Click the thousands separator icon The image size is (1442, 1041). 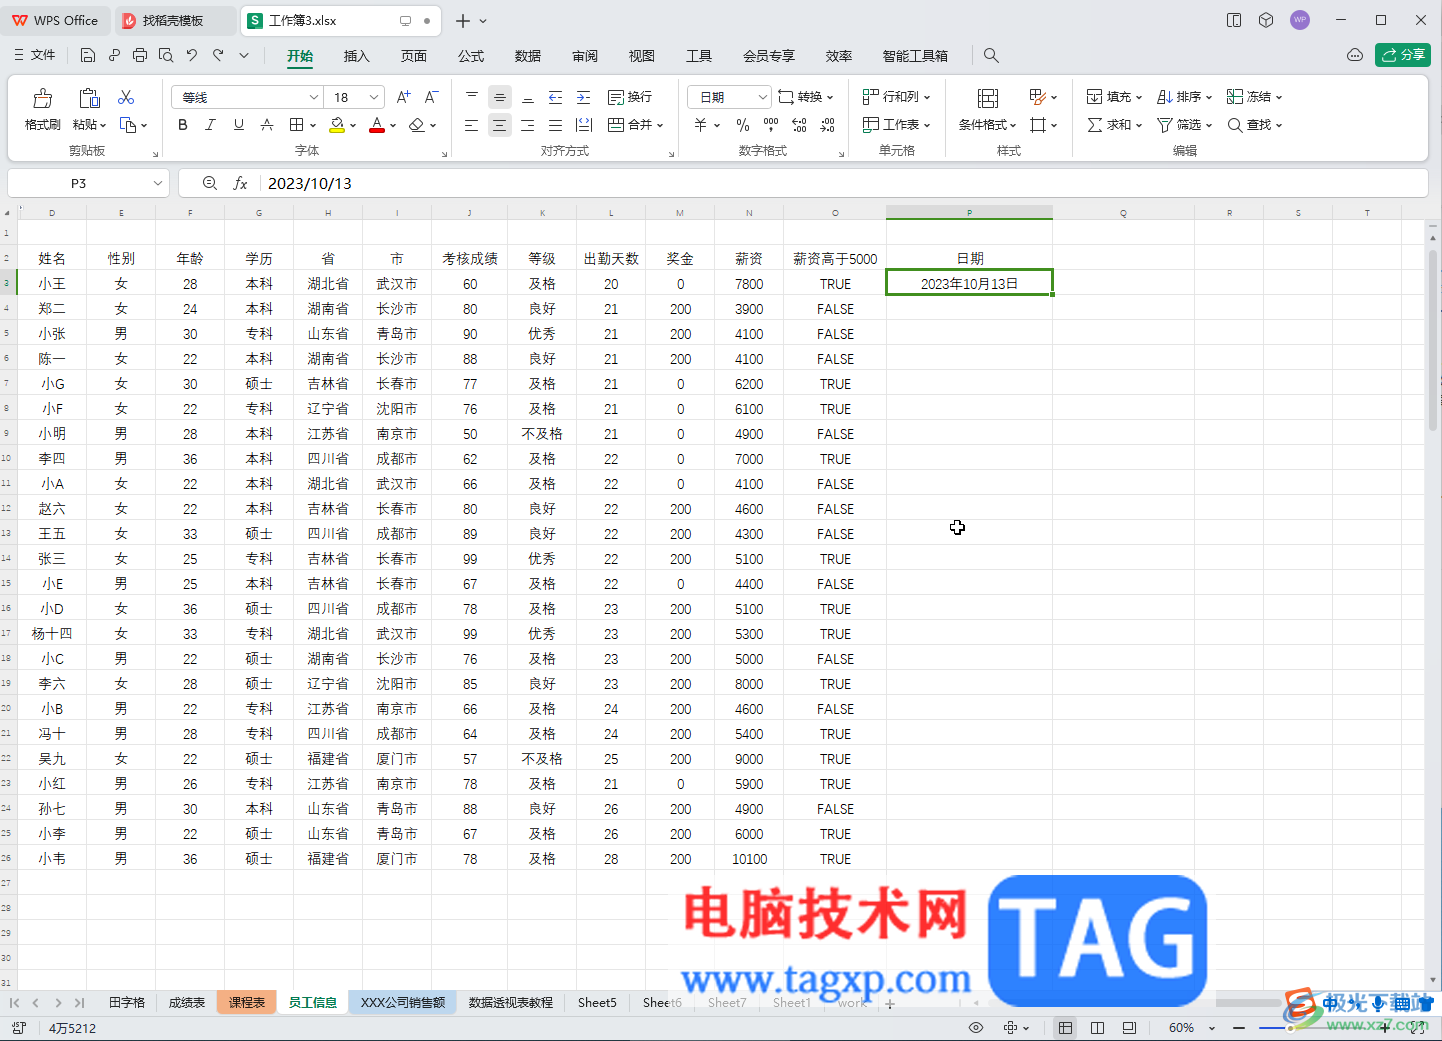tap(771, 125)
